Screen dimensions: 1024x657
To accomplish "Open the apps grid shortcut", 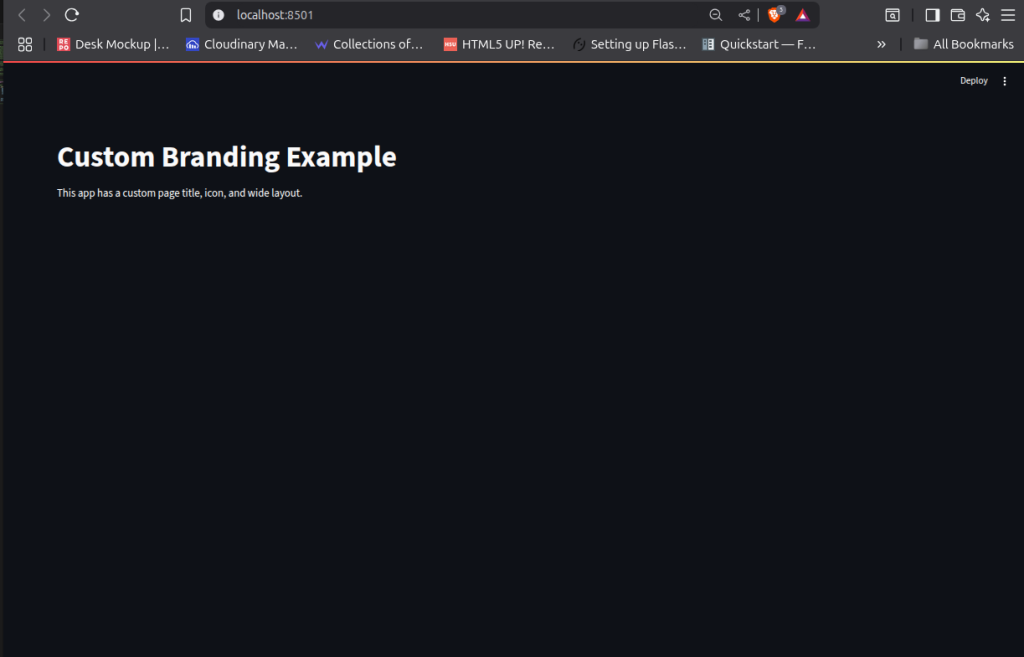I will [x=25, y=44].
